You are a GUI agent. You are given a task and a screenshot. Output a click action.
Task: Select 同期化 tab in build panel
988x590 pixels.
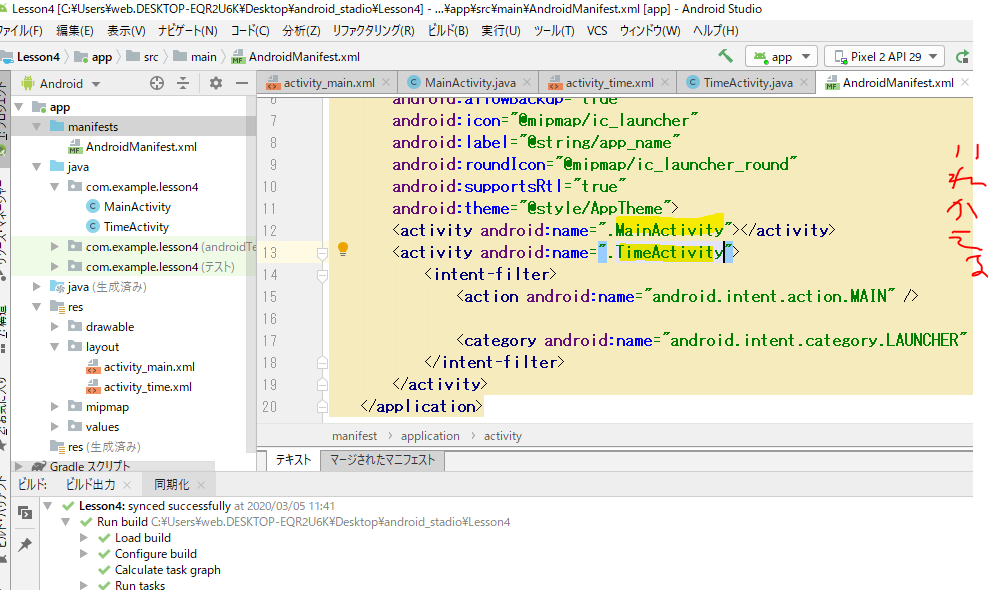pyautogui.click(x=171, y=485)
